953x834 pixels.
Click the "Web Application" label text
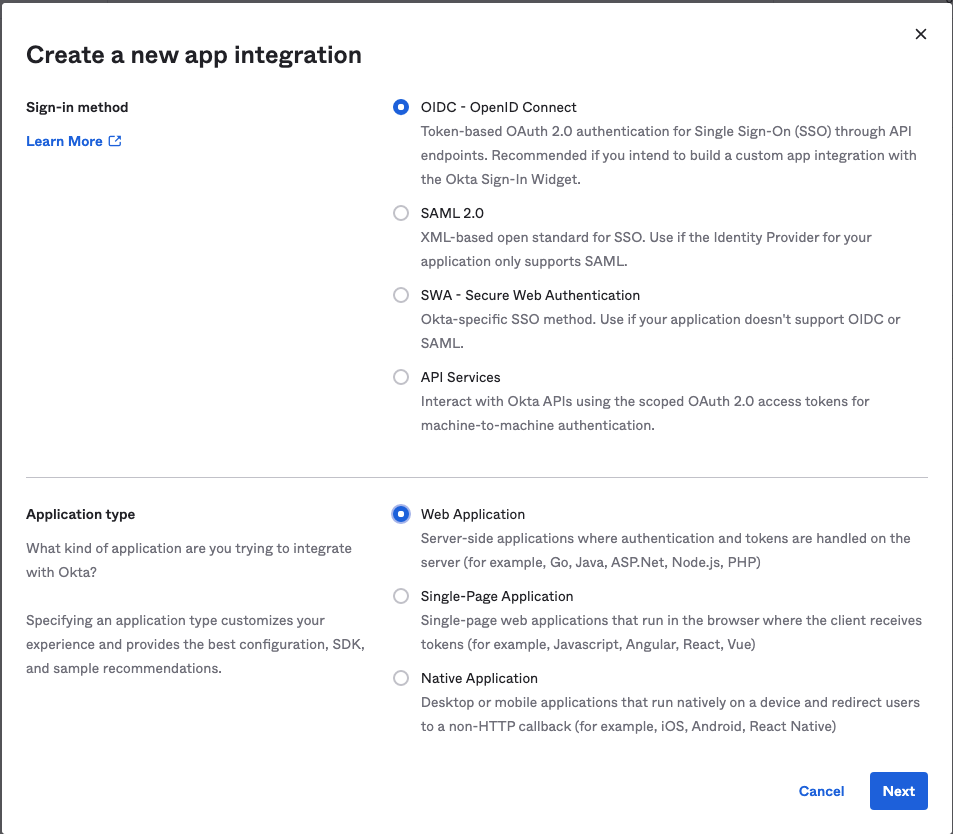point(472,514)
